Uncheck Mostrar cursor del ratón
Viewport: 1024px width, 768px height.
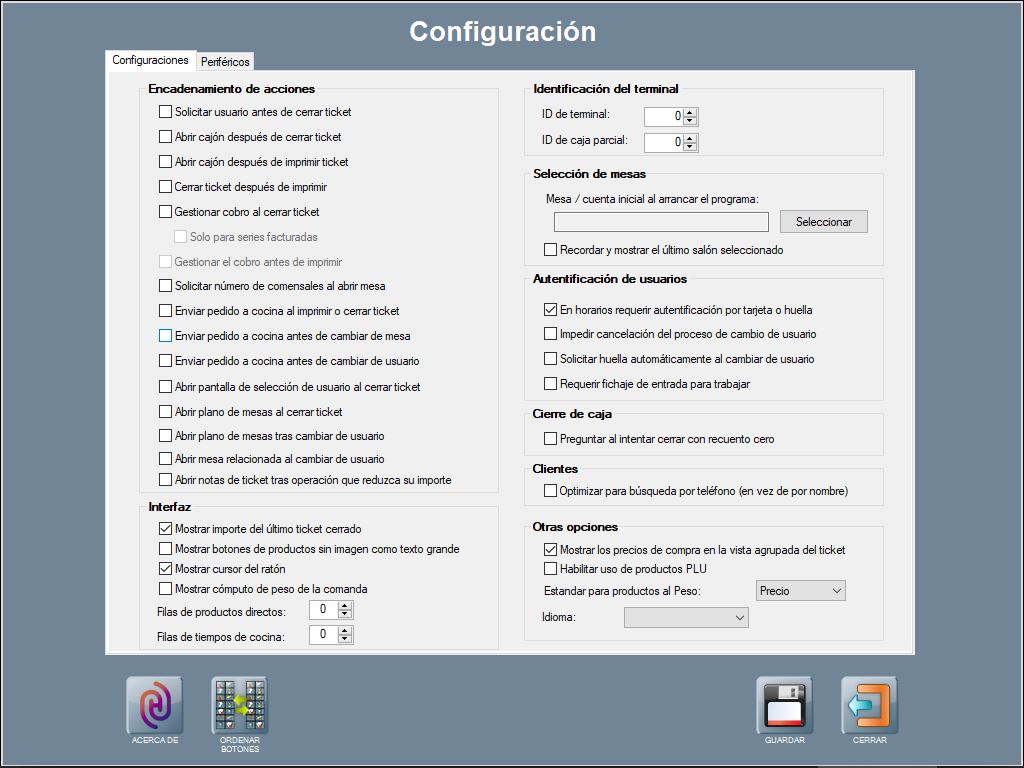166,569
